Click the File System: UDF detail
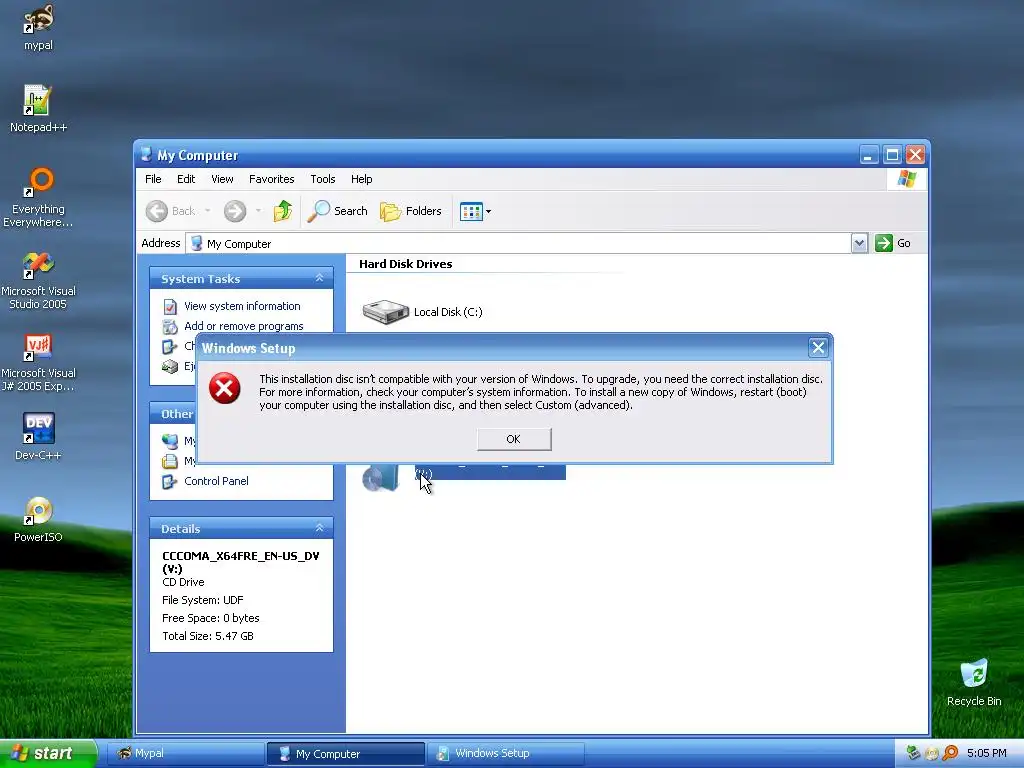The height and width of the screenshot is (768, 1024). click(202, 600)
